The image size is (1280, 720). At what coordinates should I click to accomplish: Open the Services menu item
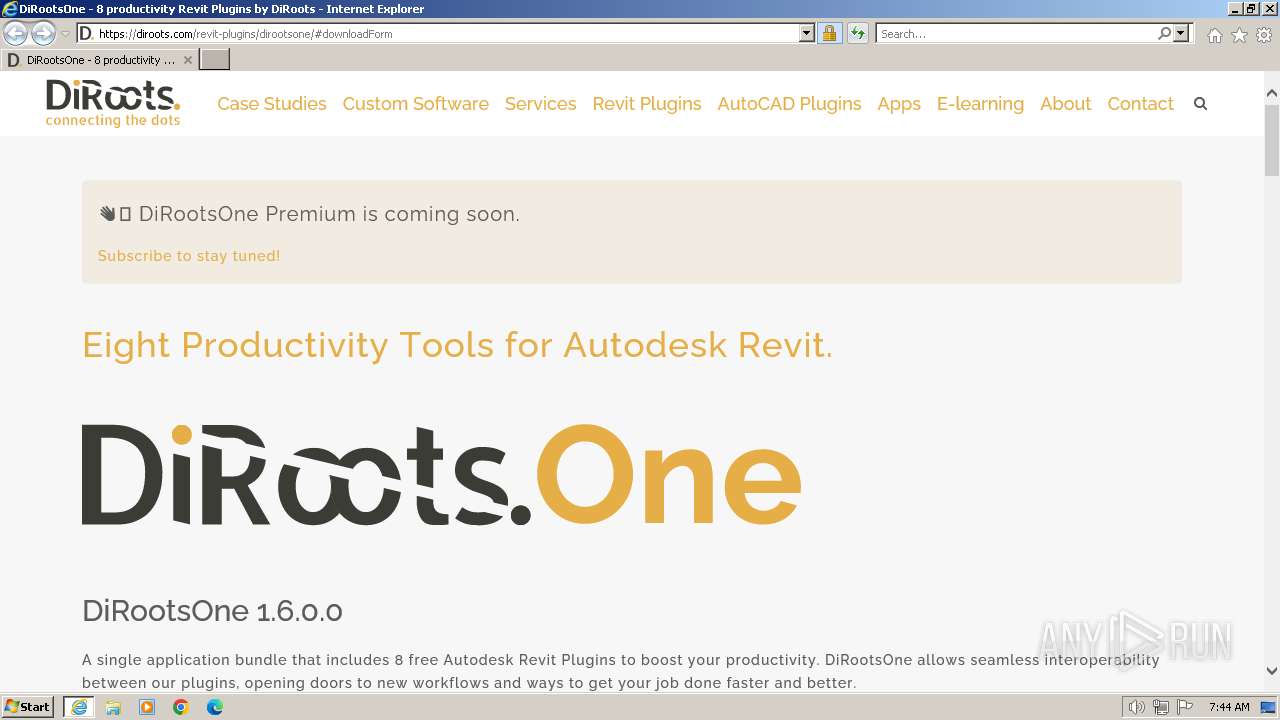pos(540,104)
